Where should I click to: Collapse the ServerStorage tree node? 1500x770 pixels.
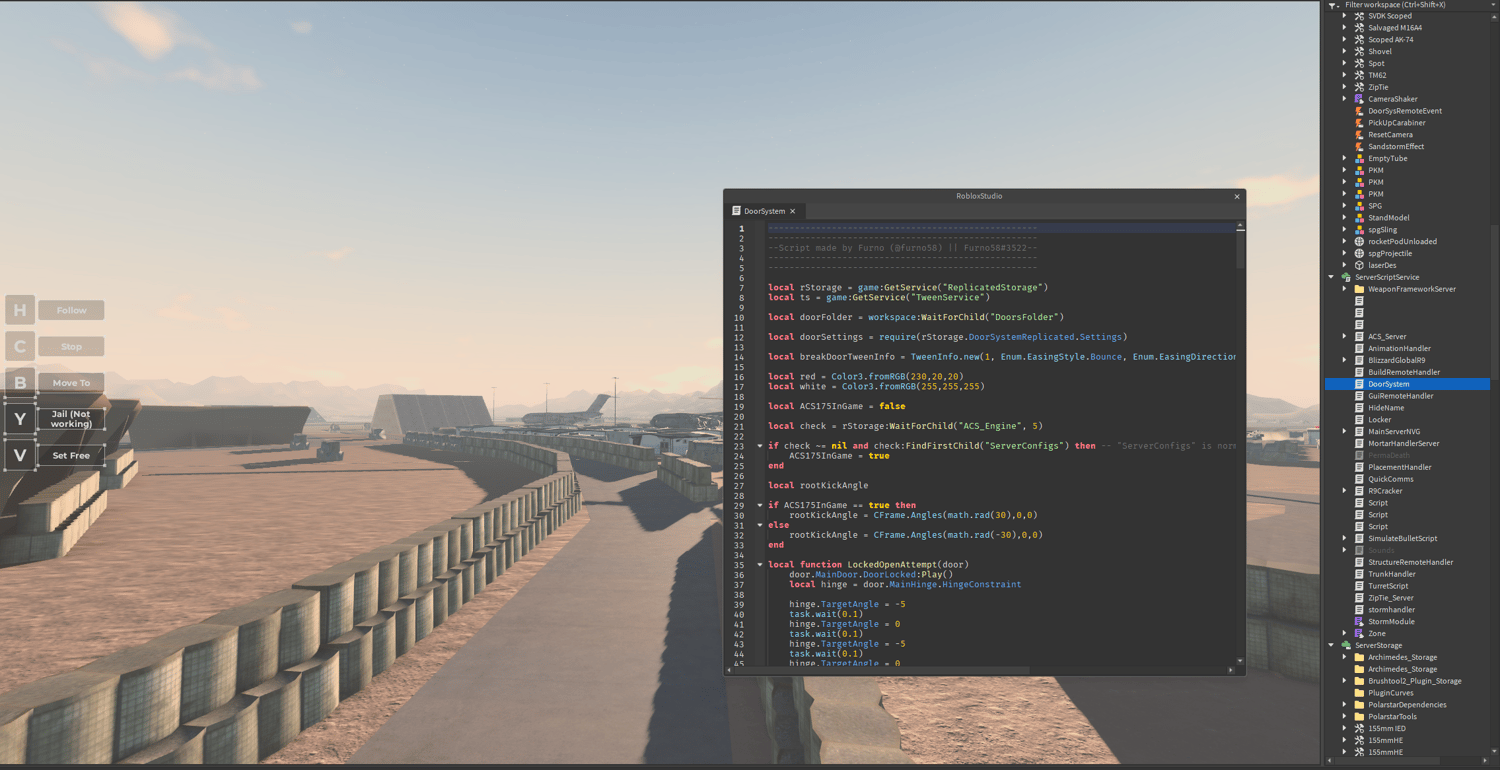[x=1332, y=645]
